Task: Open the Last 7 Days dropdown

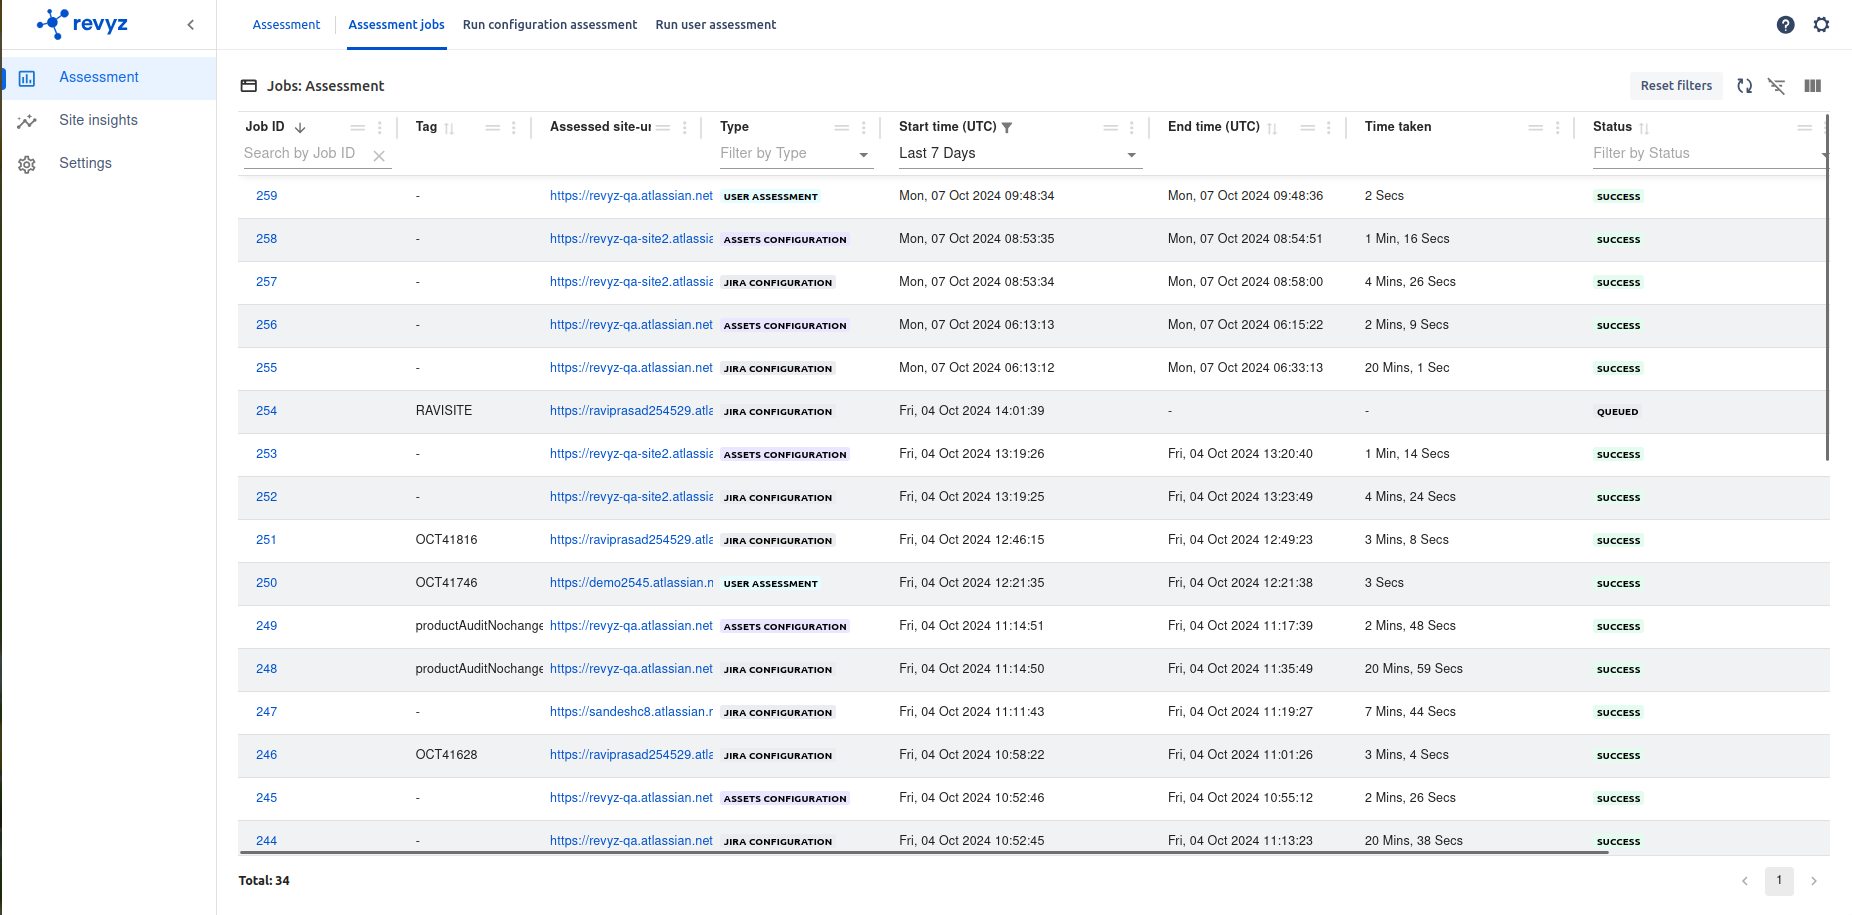Action: click(1020, 154)
